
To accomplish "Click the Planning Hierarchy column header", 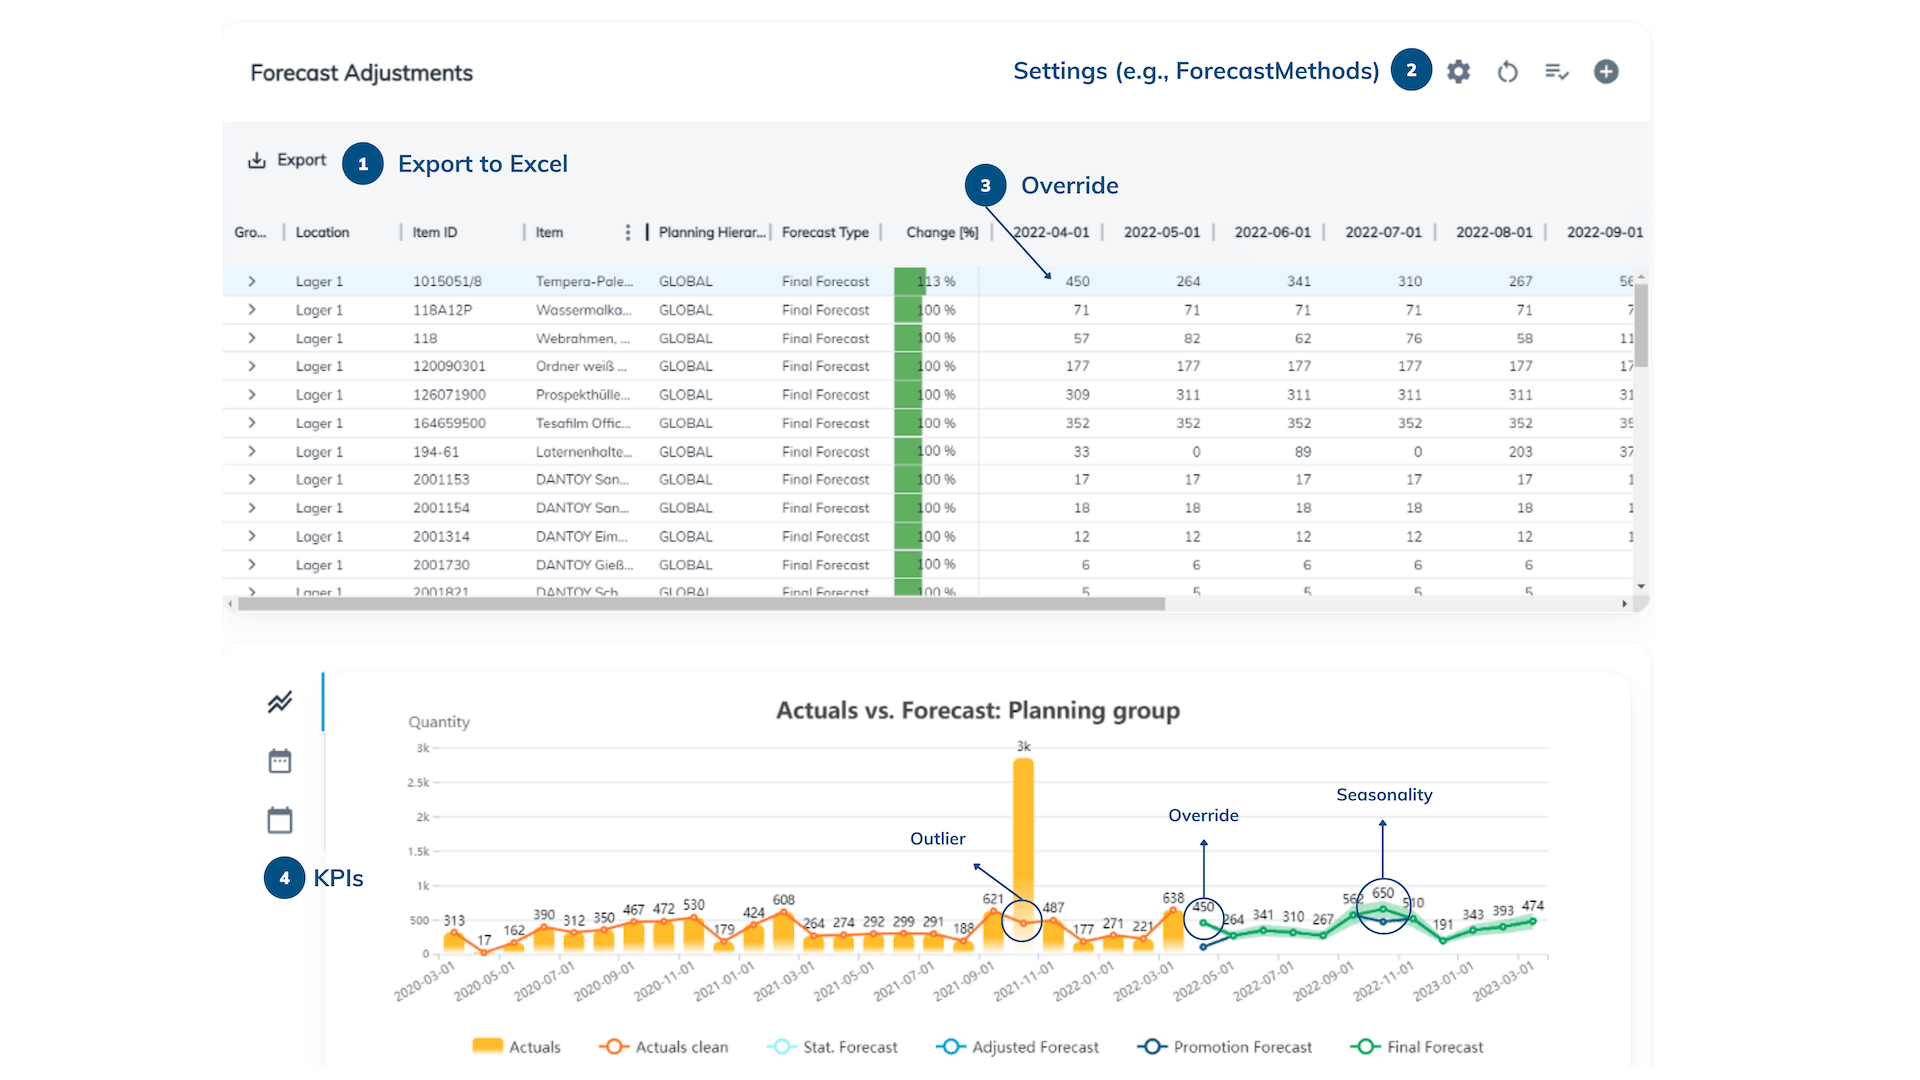I will click(712, 233).
